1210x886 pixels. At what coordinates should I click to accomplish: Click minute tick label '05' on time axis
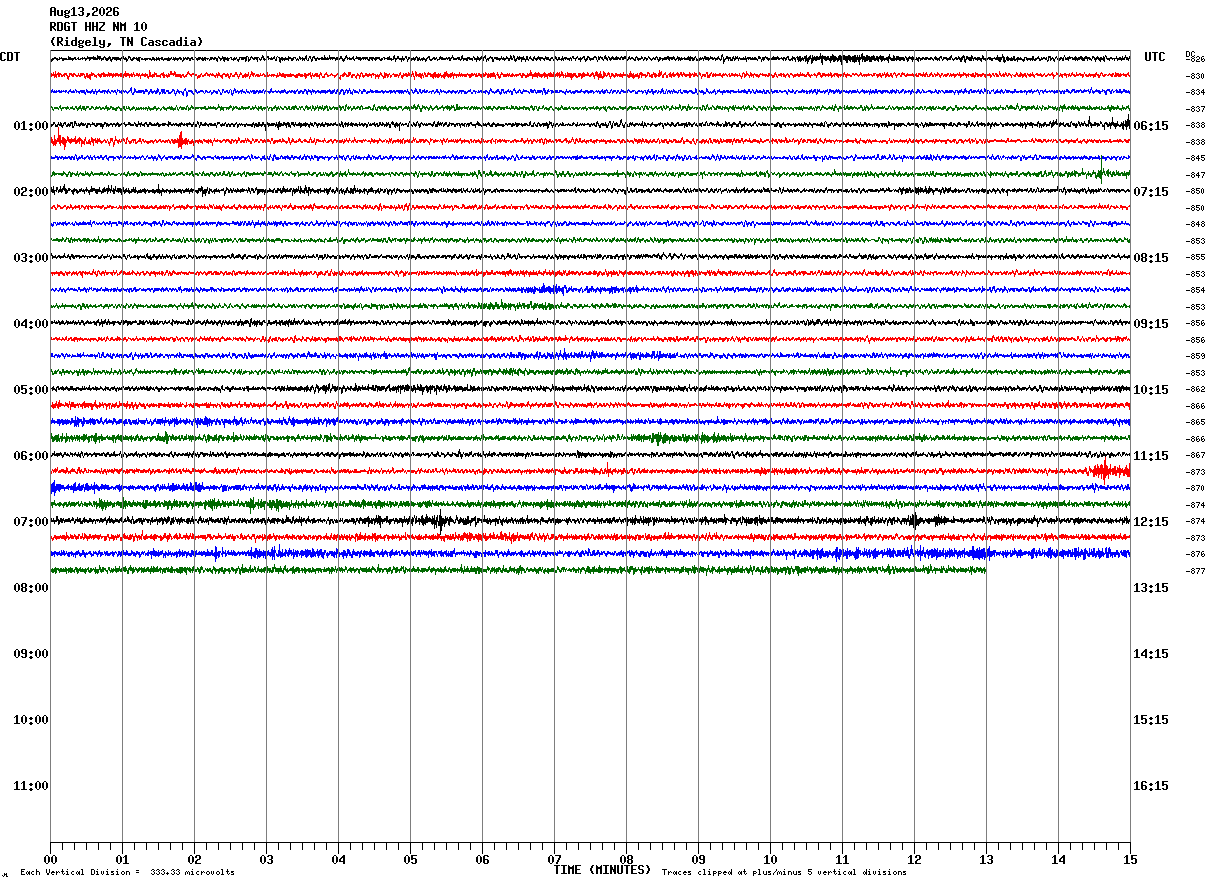click(x=410, y=859)
